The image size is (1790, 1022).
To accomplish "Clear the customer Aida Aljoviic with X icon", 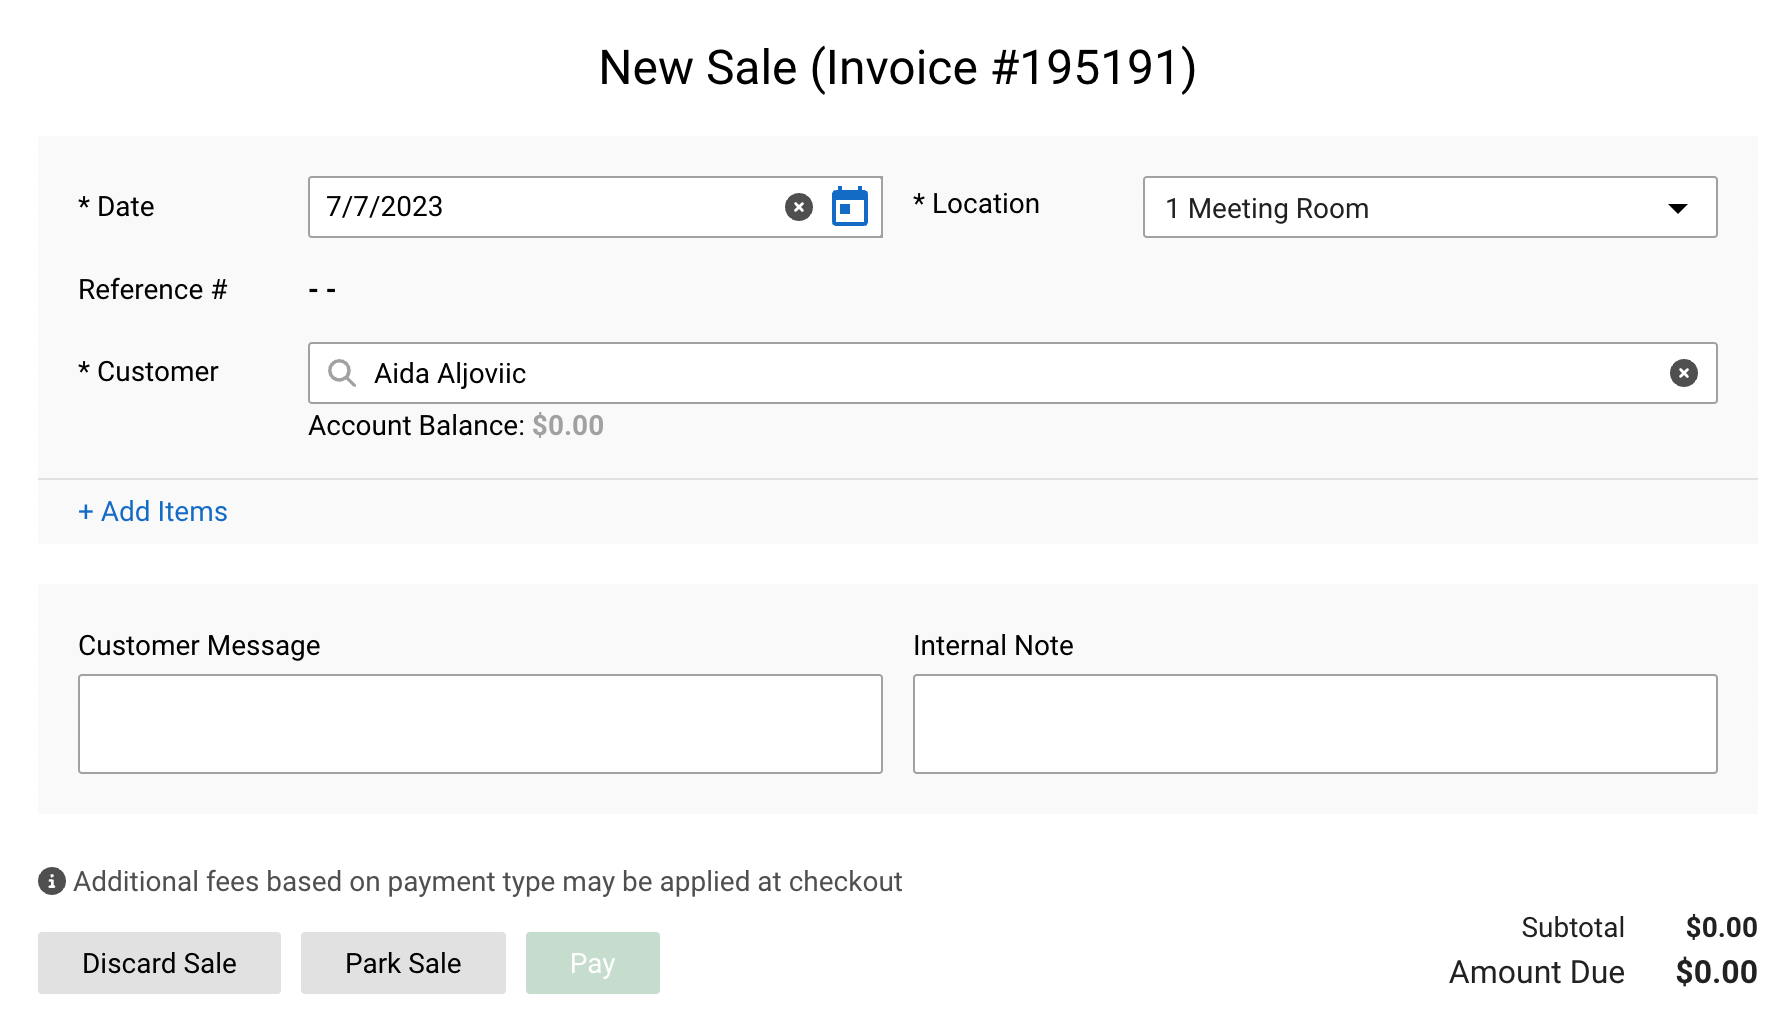I will [x=1684, y=373].
